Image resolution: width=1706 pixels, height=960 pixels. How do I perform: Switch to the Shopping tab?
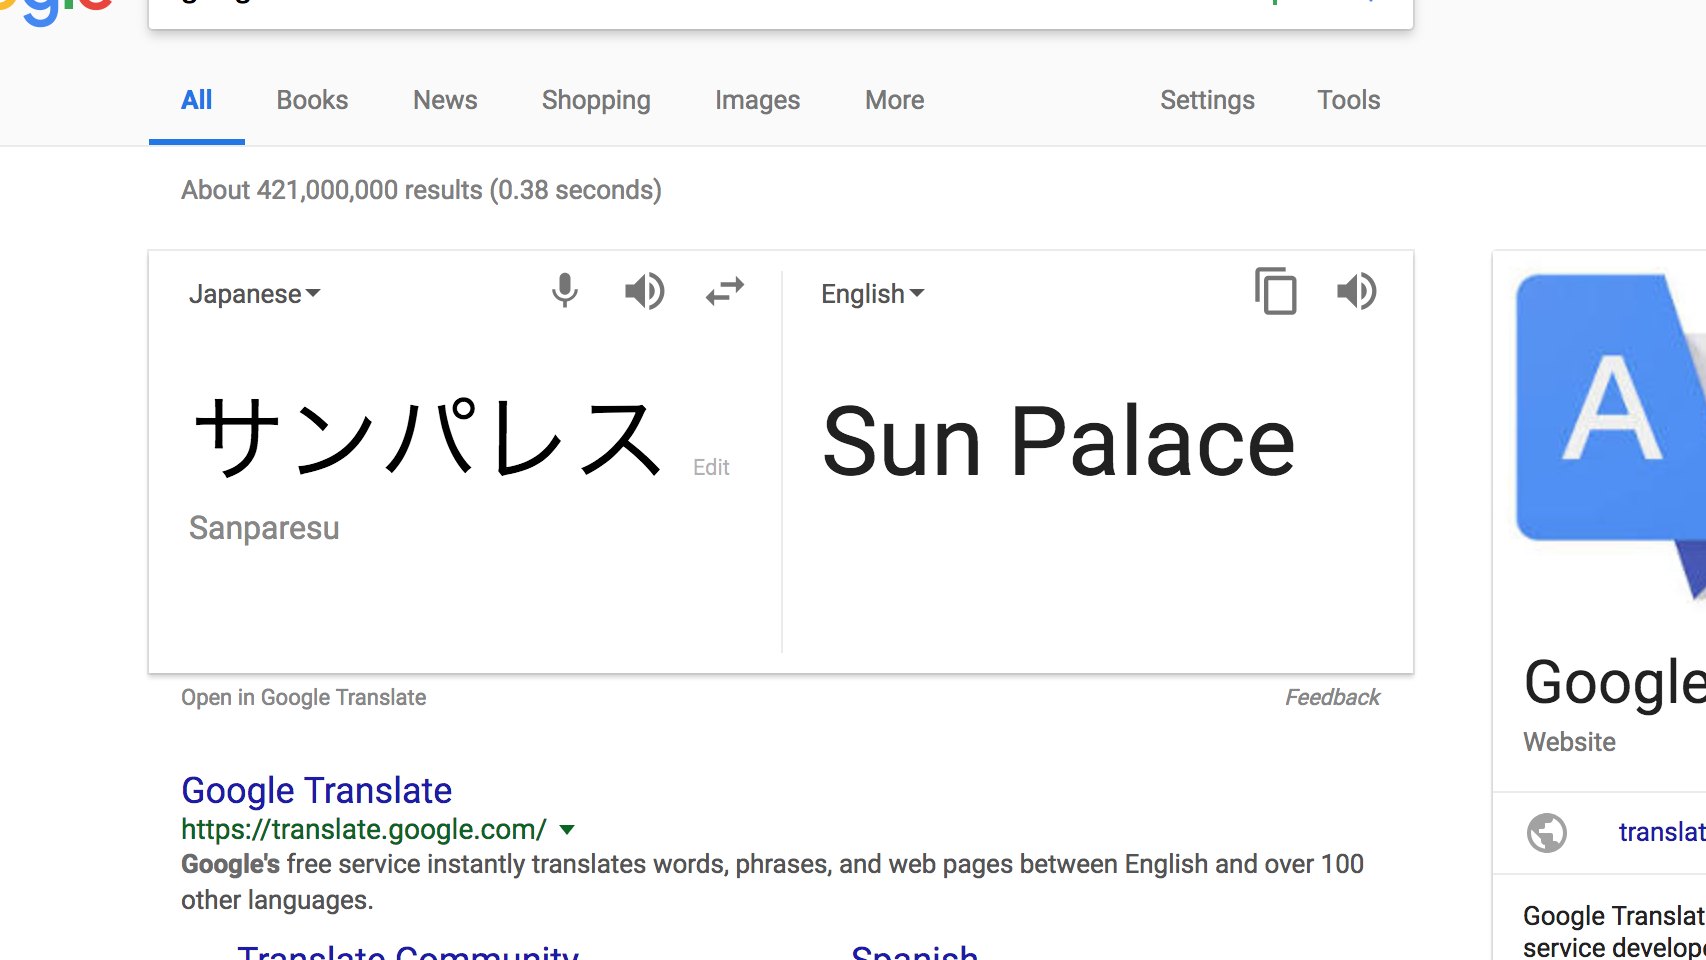pyautogui.click(x=596, y=100)
